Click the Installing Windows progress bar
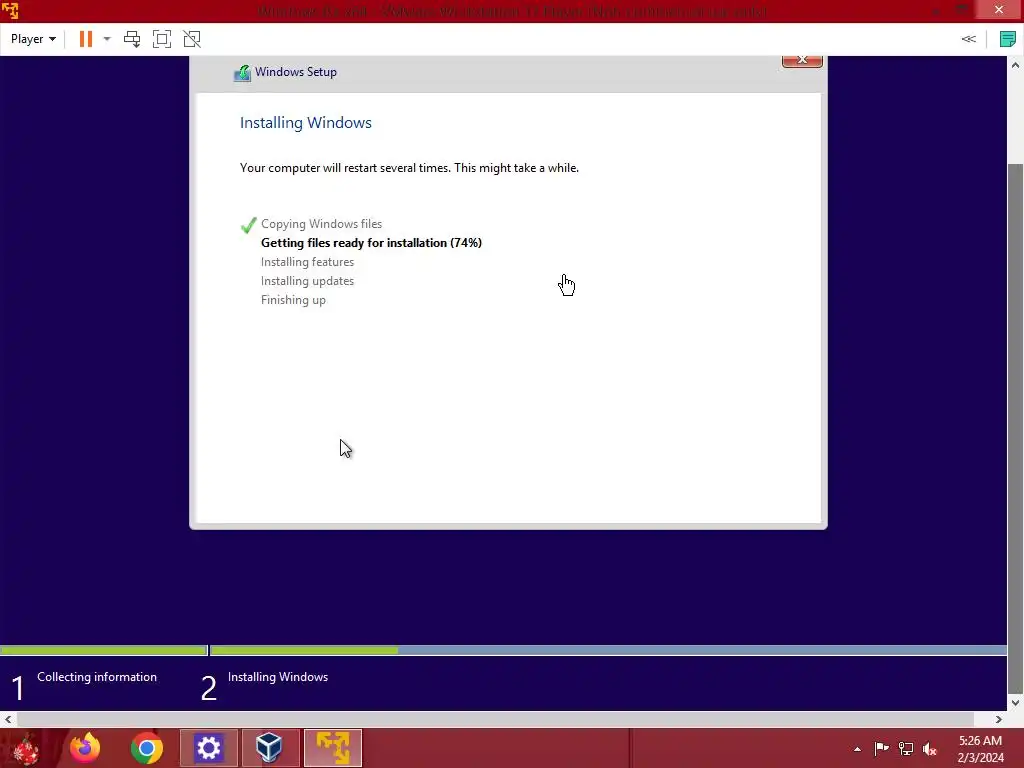Viewport: 1024px width, 768px height. 609,650
